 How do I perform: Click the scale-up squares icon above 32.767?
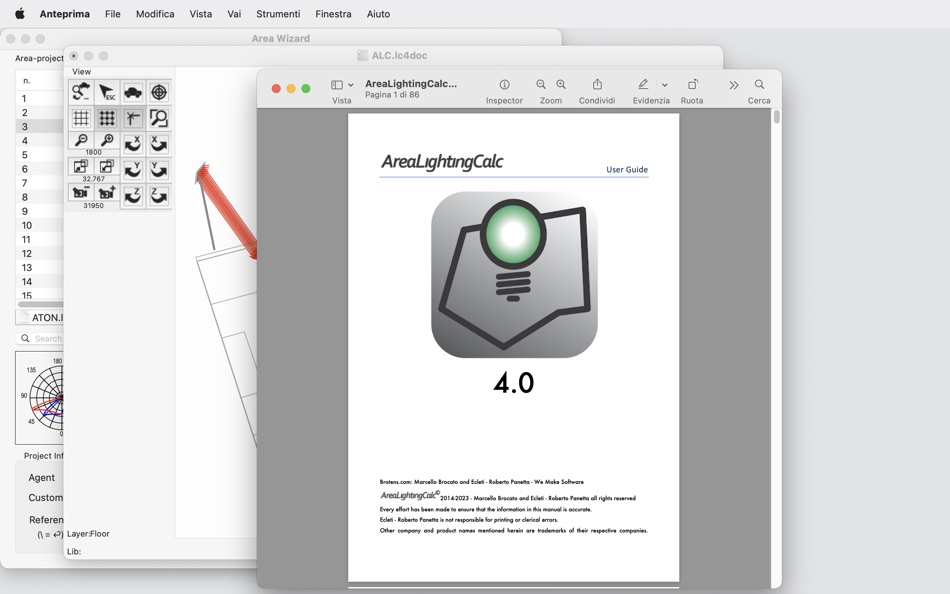(x=107, y=167)
